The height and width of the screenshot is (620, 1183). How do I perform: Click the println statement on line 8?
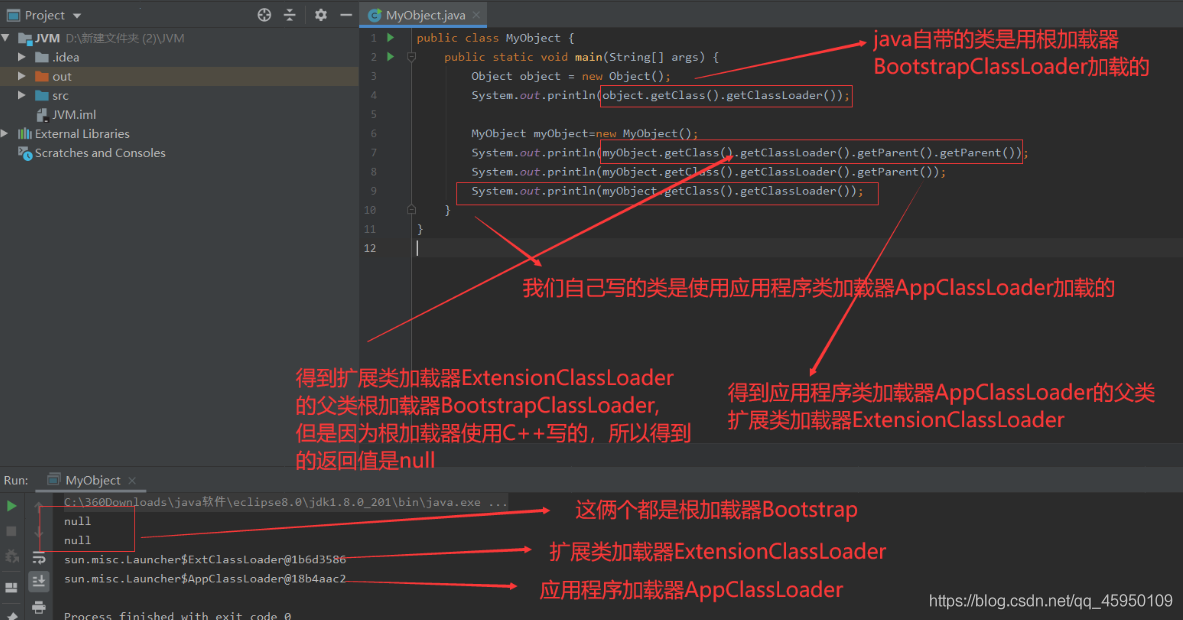pyautogui.click(x=708, y=172)
